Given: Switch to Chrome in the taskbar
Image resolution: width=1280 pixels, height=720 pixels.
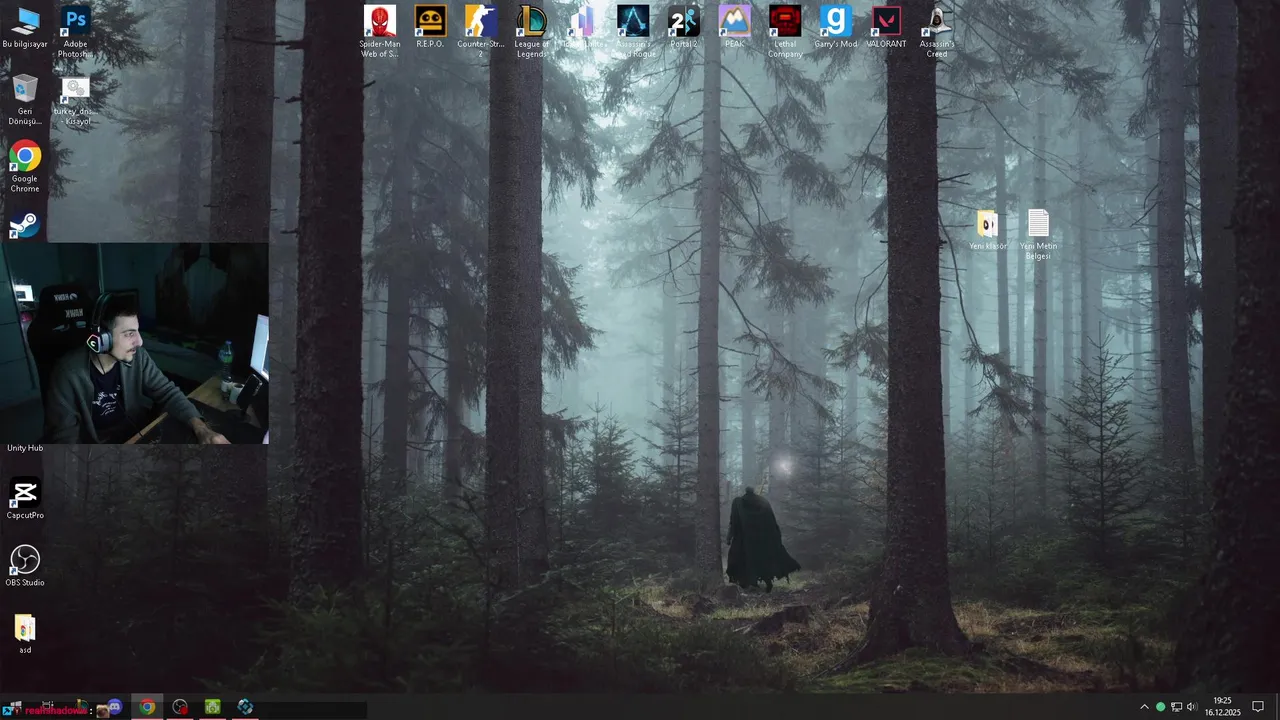Looking at the screenshot, I should click(147, 707).
